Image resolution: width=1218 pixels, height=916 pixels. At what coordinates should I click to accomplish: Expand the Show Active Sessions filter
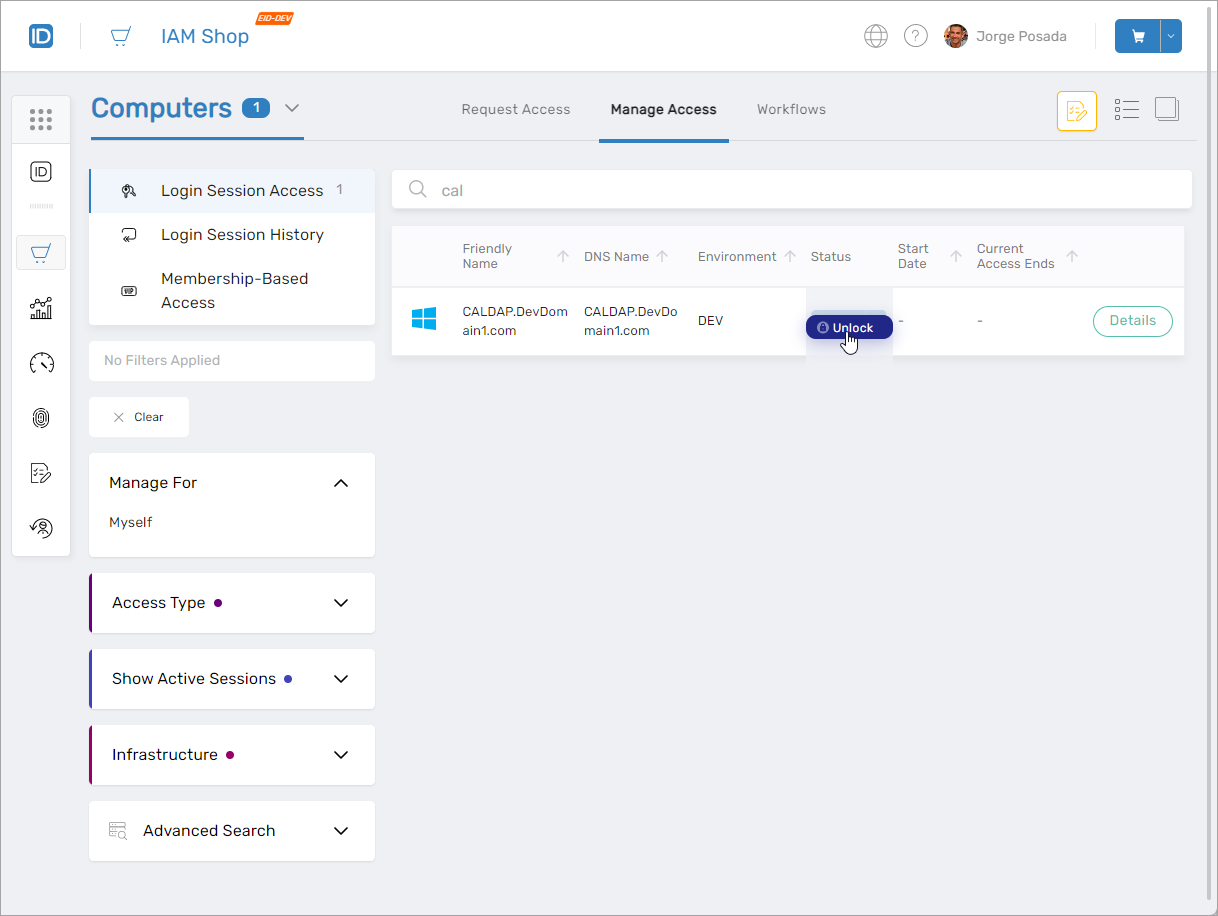[x=340, y=679]
